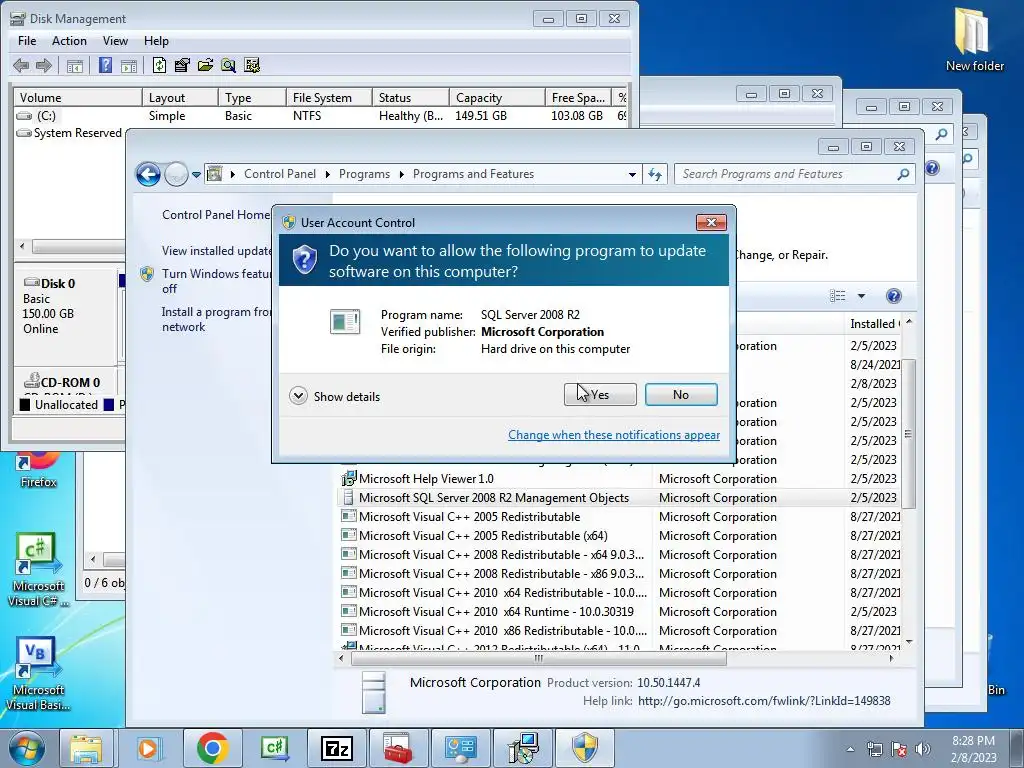Open the Control Panel taskbar button
Viewport: 1024px width, 768px height.
click(x=460, y=748)
